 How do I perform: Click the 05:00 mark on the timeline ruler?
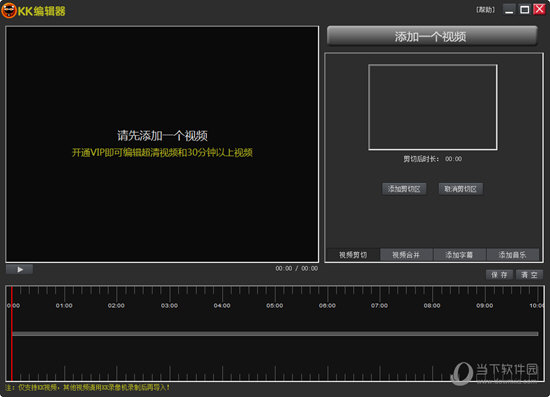[275, 305]
